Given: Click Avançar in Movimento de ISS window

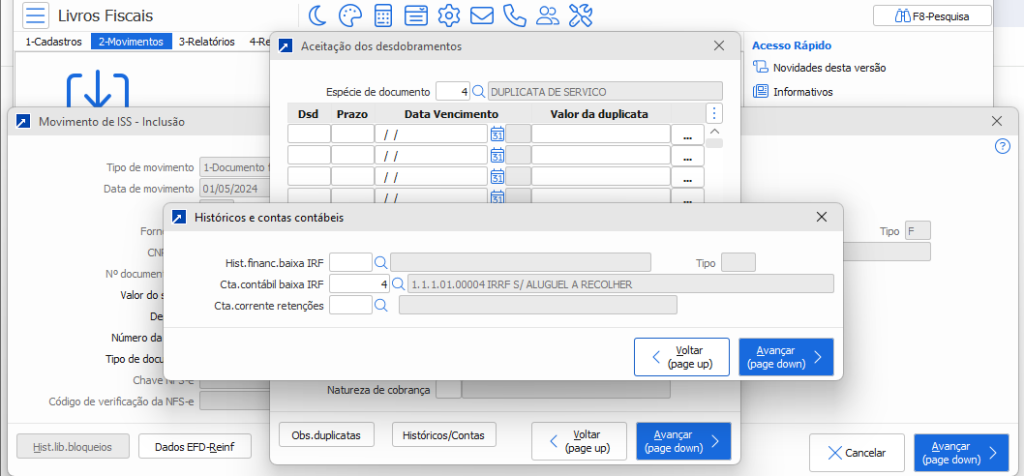Looking at the screenshot, I should point(961,452).
